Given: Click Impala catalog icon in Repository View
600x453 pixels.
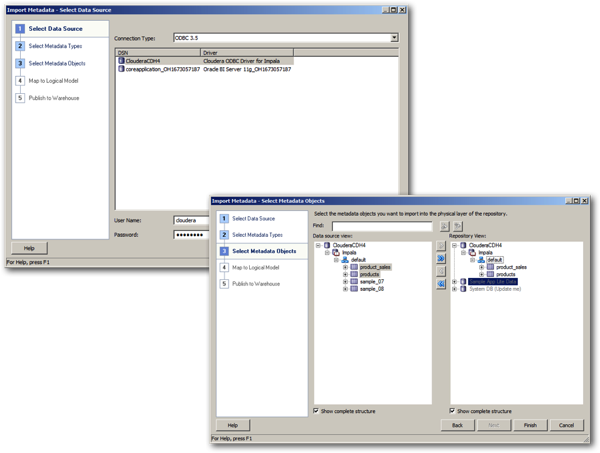Looking at the screenshot, I should point(472,253).
